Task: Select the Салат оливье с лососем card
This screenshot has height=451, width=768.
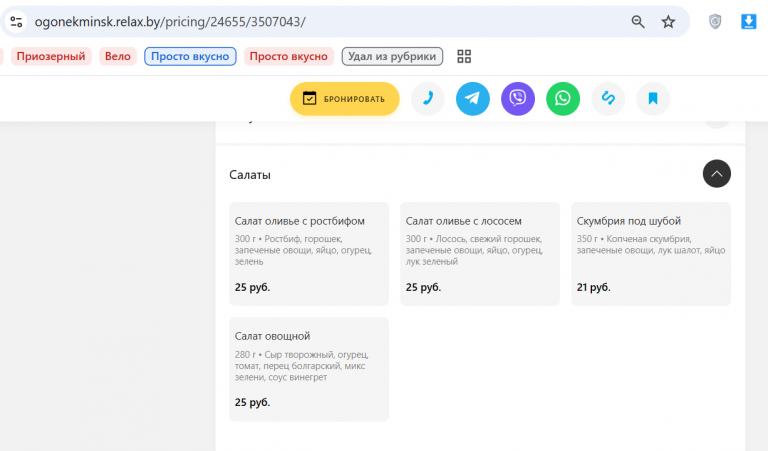Action: [x=480, y=254]
